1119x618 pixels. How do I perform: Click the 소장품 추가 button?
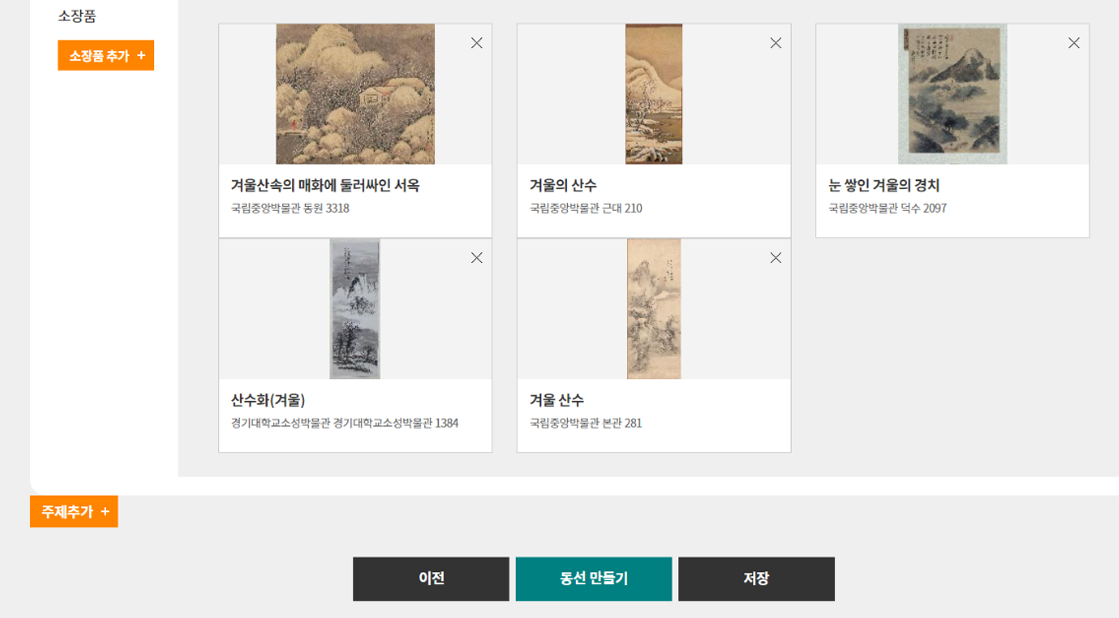(x=106, y=55)
